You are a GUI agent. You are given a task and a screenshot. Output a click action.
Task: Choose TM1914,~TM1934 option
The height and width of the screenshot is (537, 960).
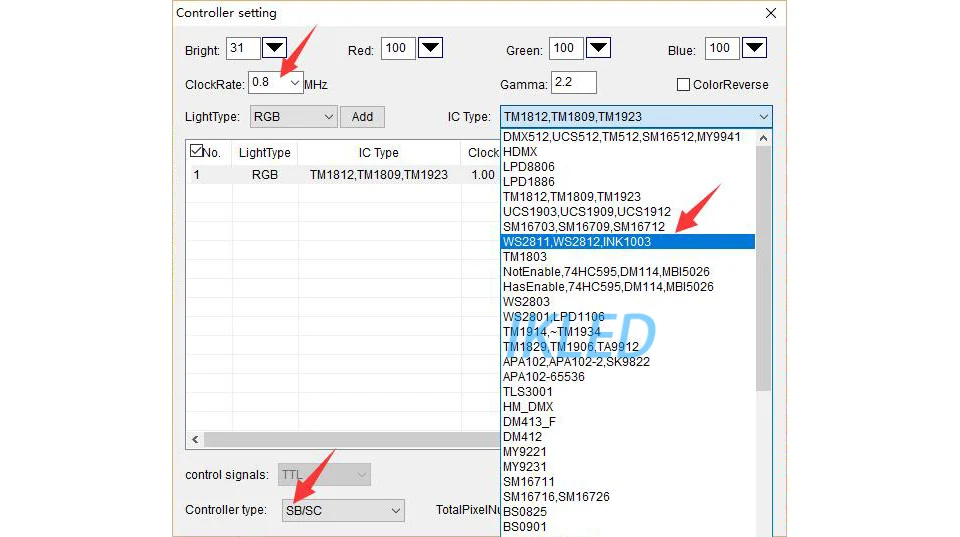click(x=628, y=331)
